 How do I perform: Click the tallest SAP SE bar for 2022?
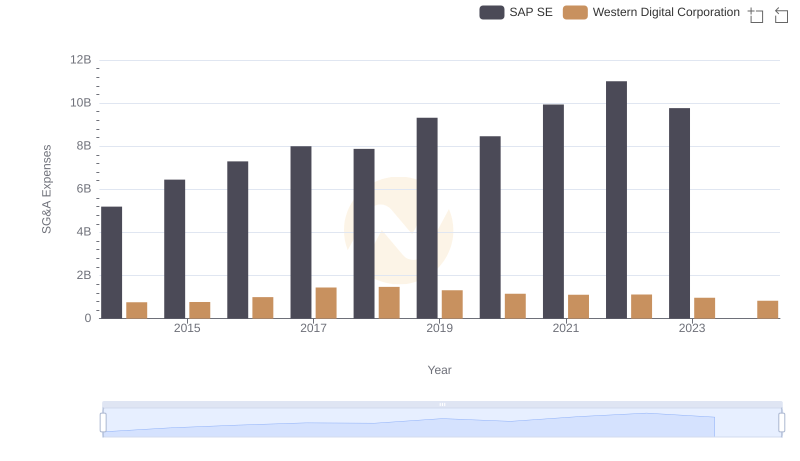click(616, 200)
